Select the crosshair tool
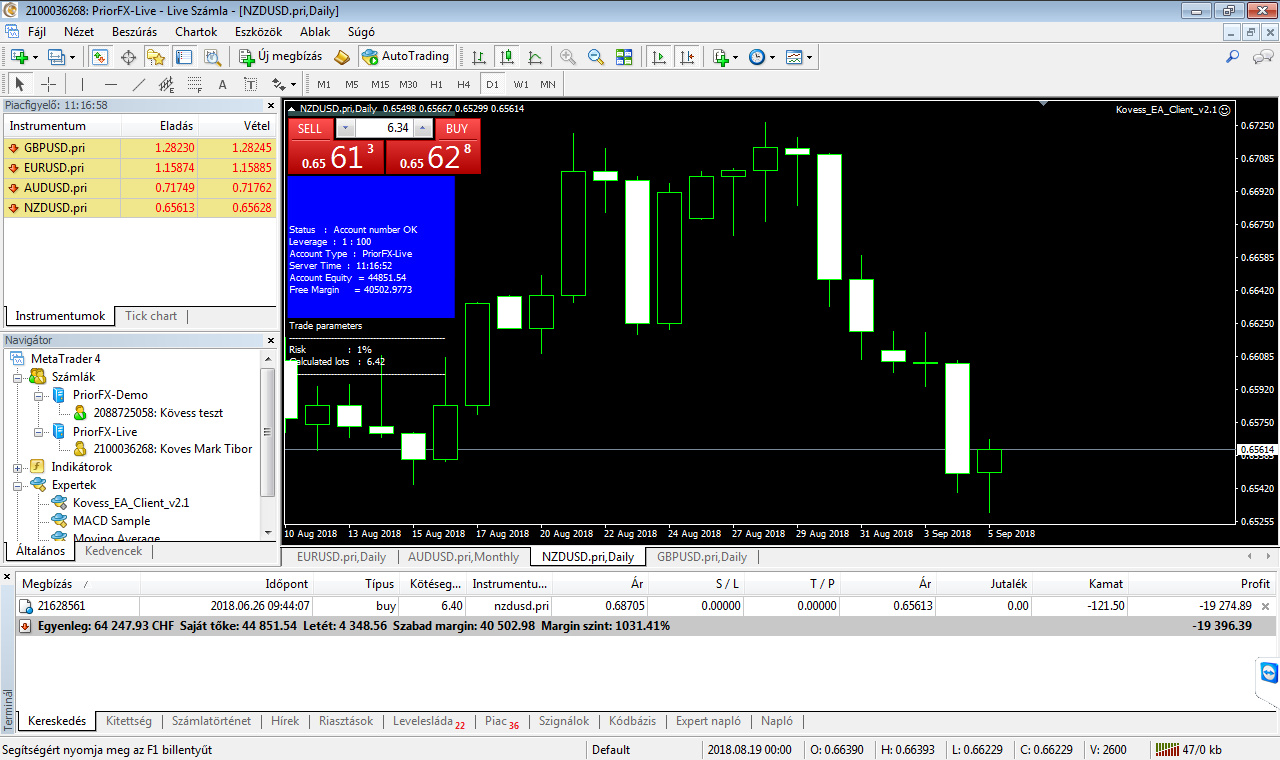 click(48, 84)
